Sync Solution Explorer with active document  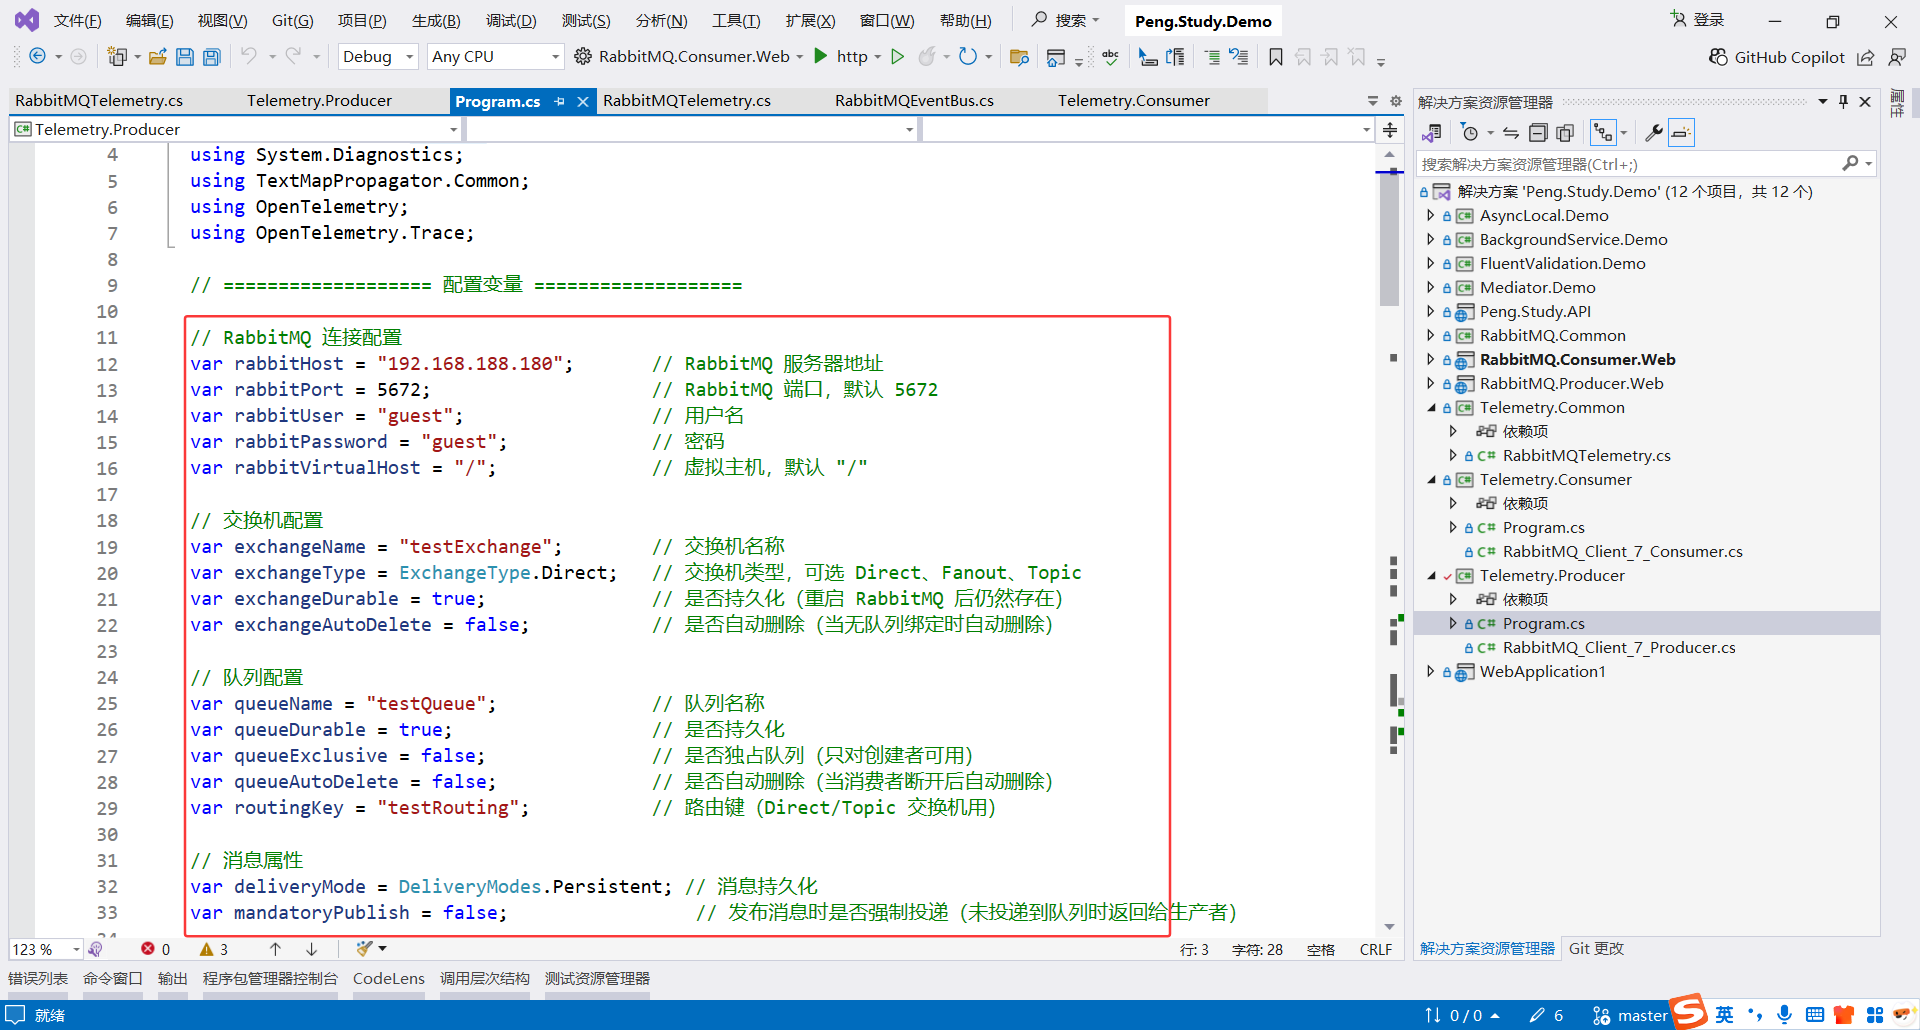pyautogui.click(x=1511, y=132)
